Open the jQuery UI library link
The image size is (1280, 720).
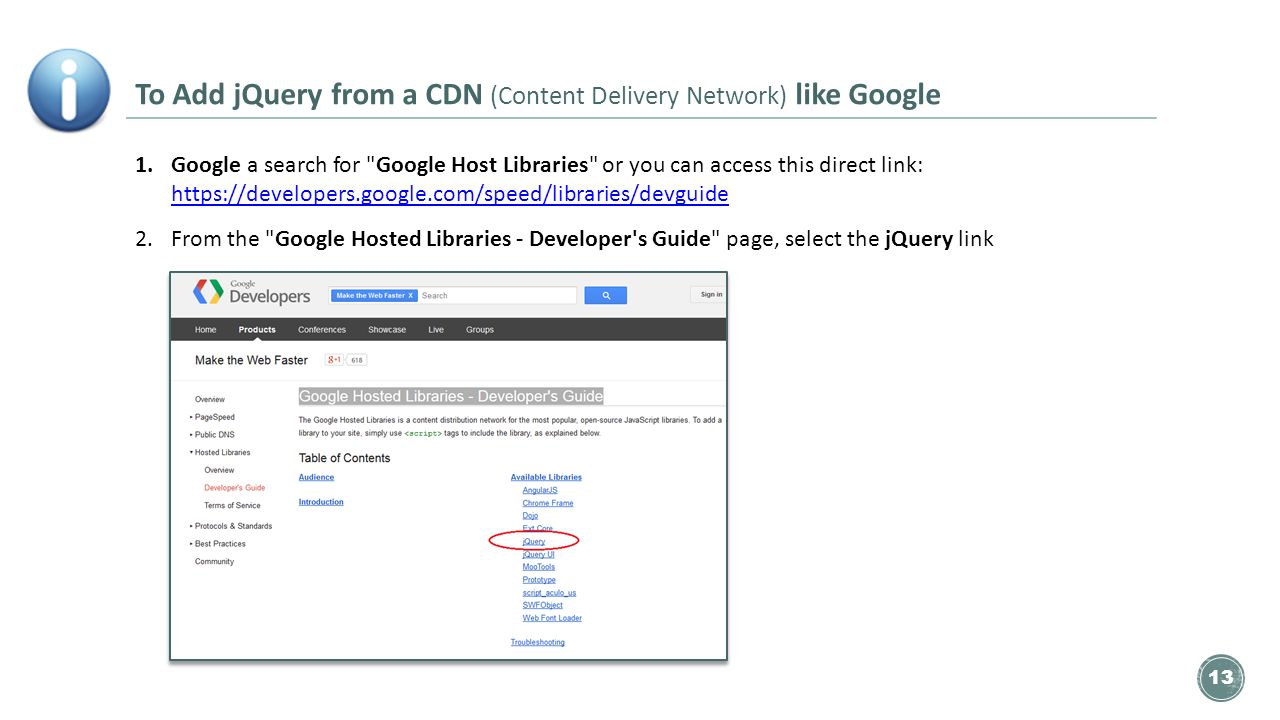click(538, 554)
